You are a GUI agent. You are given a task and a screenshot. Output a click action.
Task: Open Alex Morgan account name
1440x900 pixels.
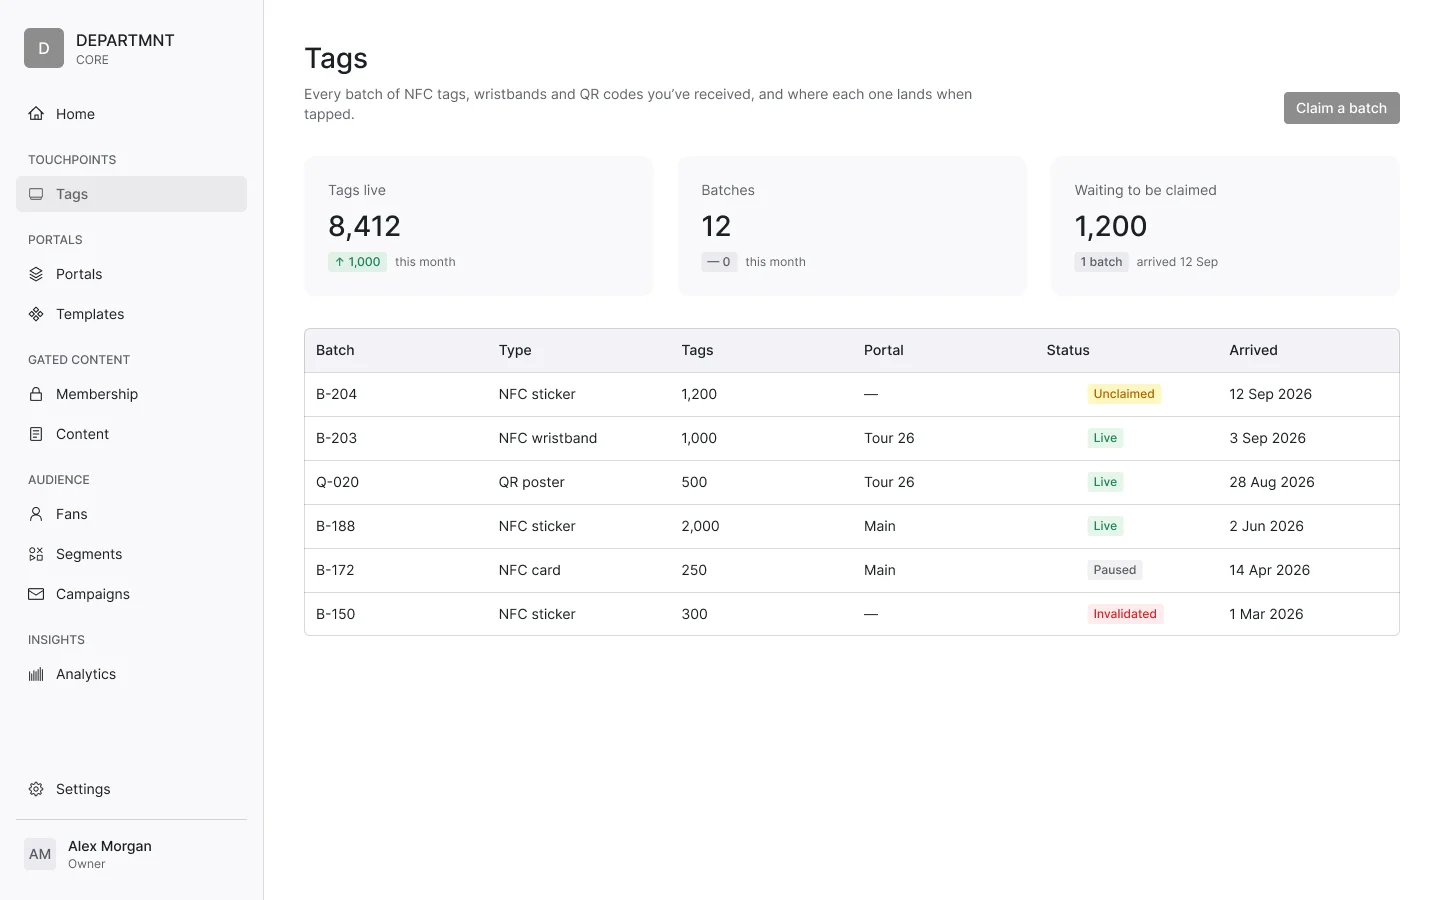(x=110, y=846)
